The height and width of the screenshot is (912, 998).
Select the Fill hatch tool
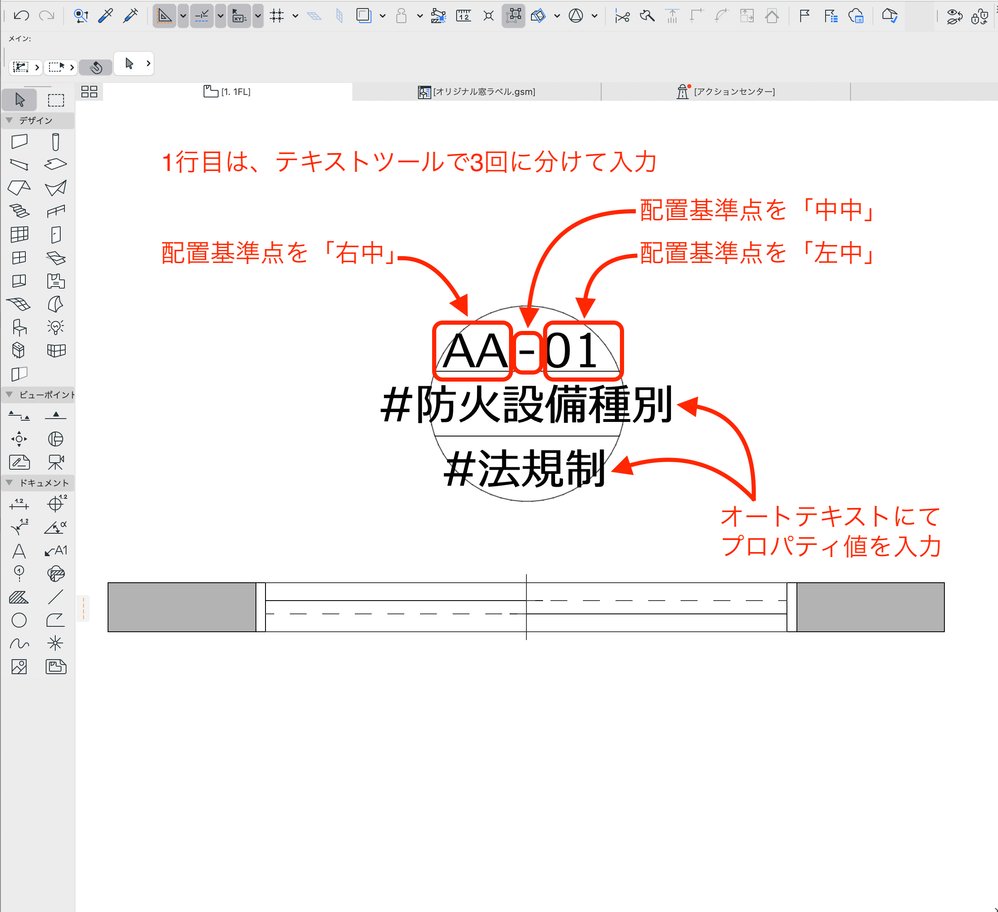19,597
